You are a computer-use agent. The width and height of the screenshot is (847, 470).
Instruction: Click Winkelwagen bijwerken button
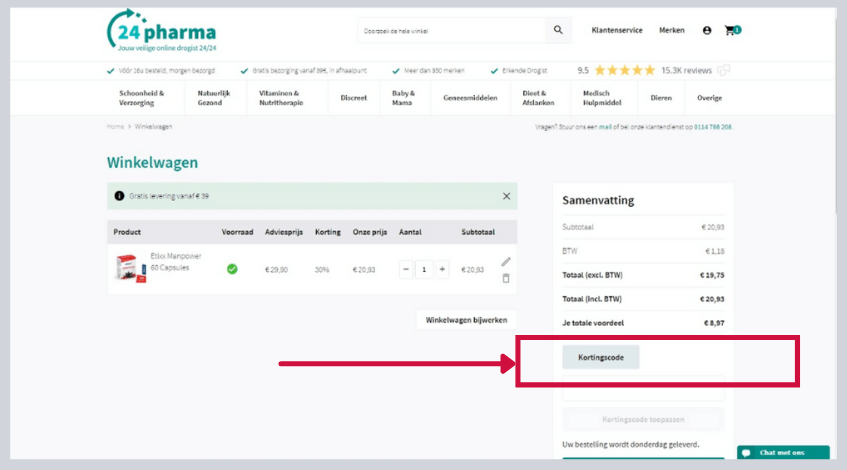[466, 320]
